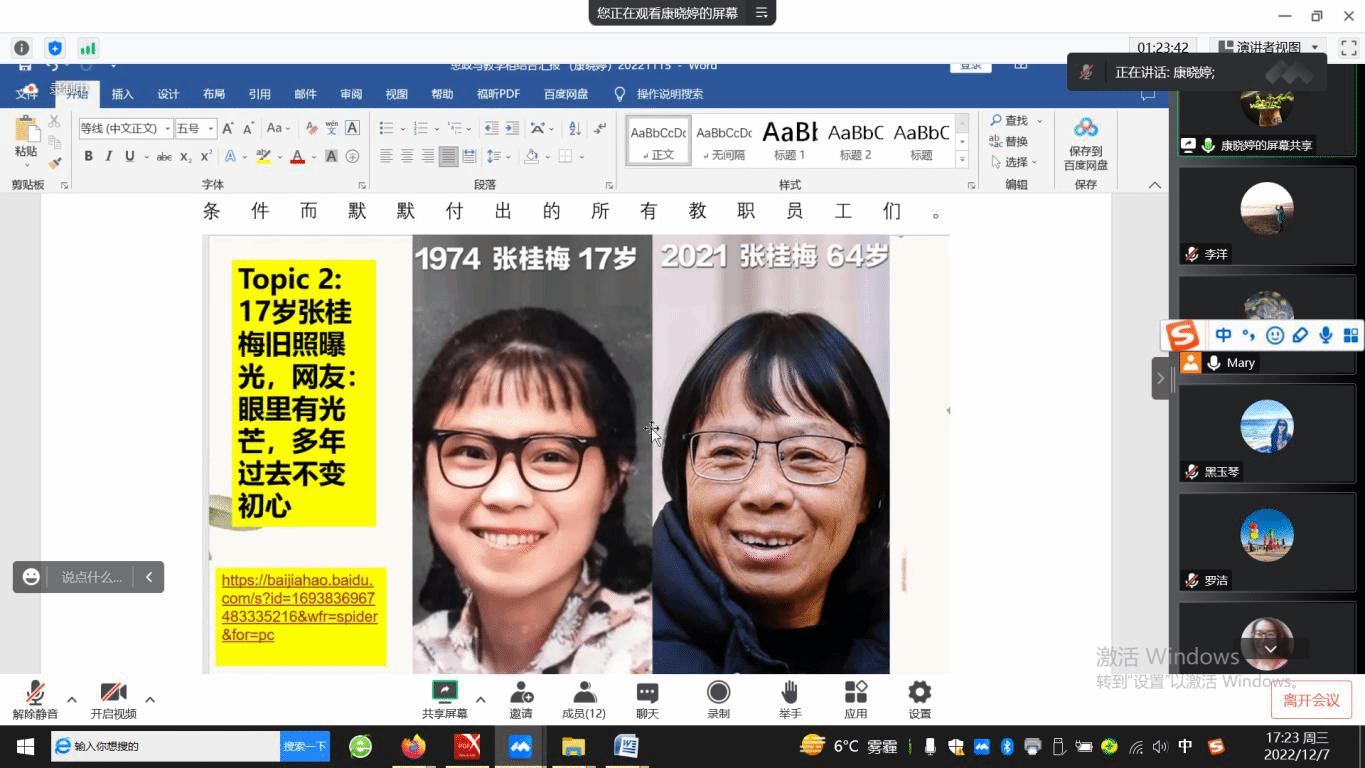Open the presenter view dropdown

tap(1315, 47)
